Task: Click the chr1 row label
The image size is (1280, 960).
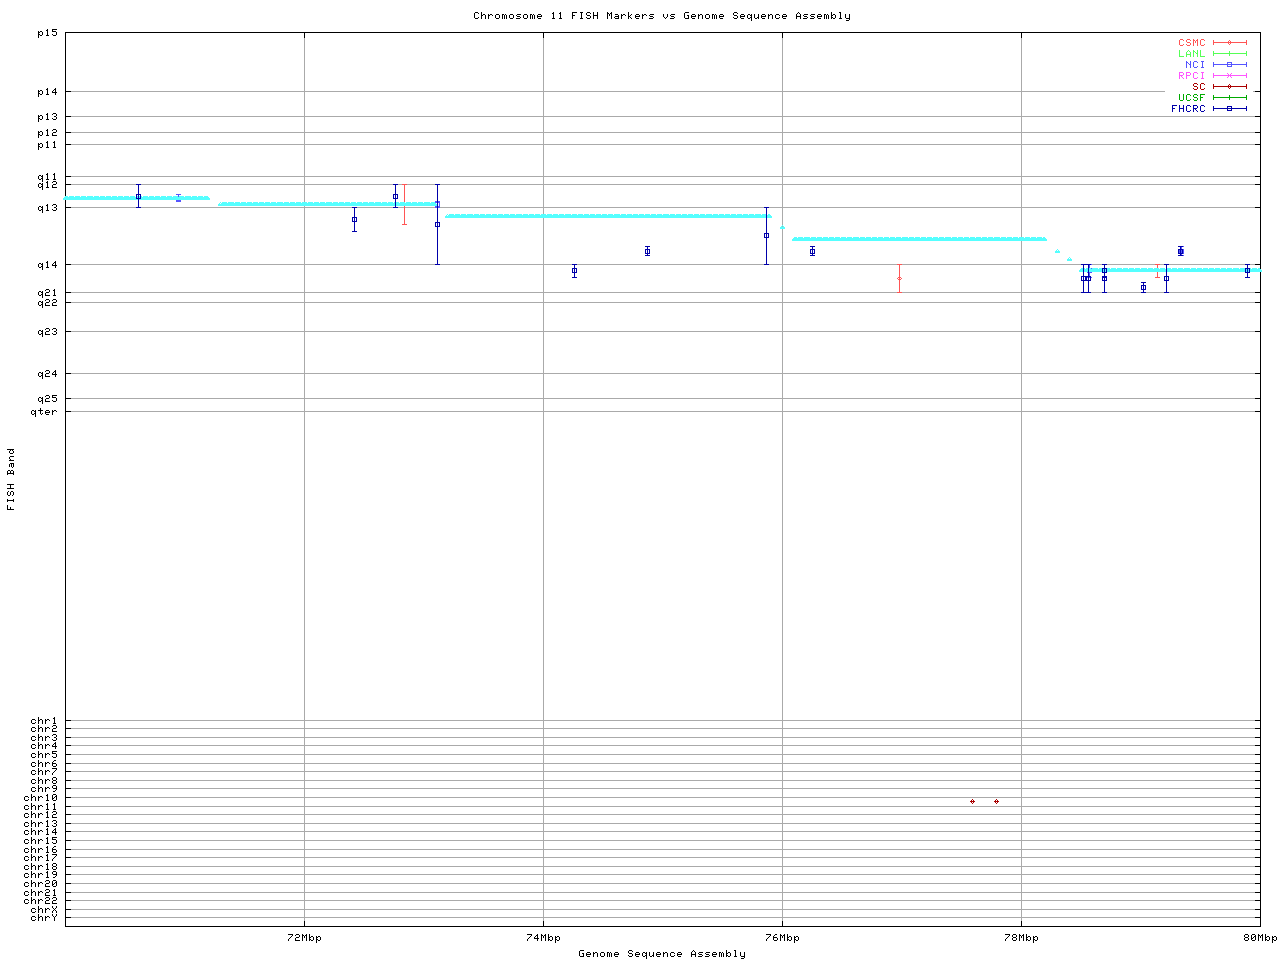Action: coord(44,721)
